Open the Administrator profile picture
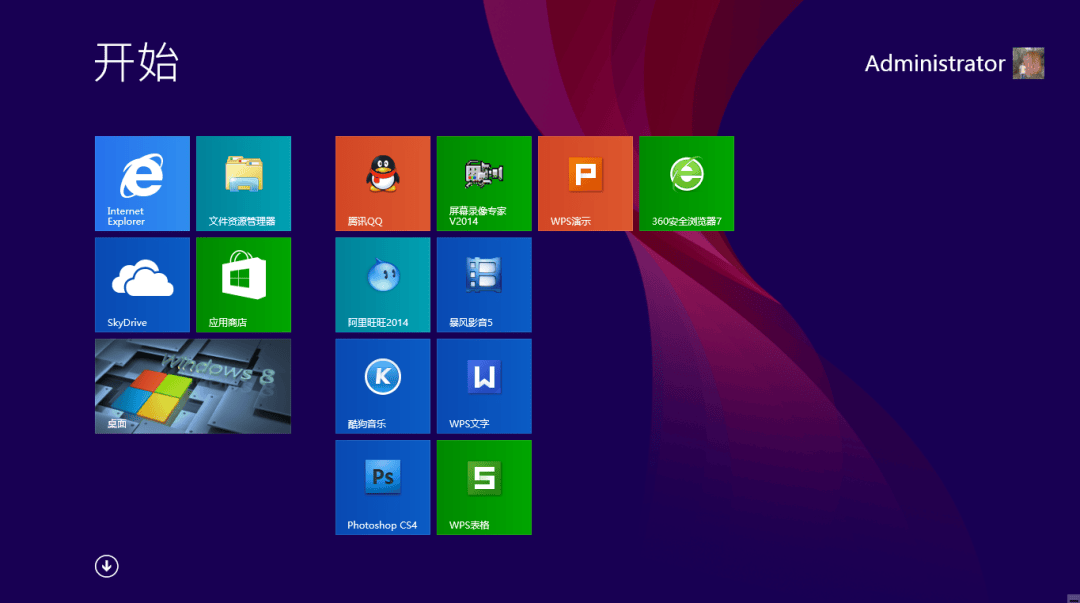 pos(1029,63)
